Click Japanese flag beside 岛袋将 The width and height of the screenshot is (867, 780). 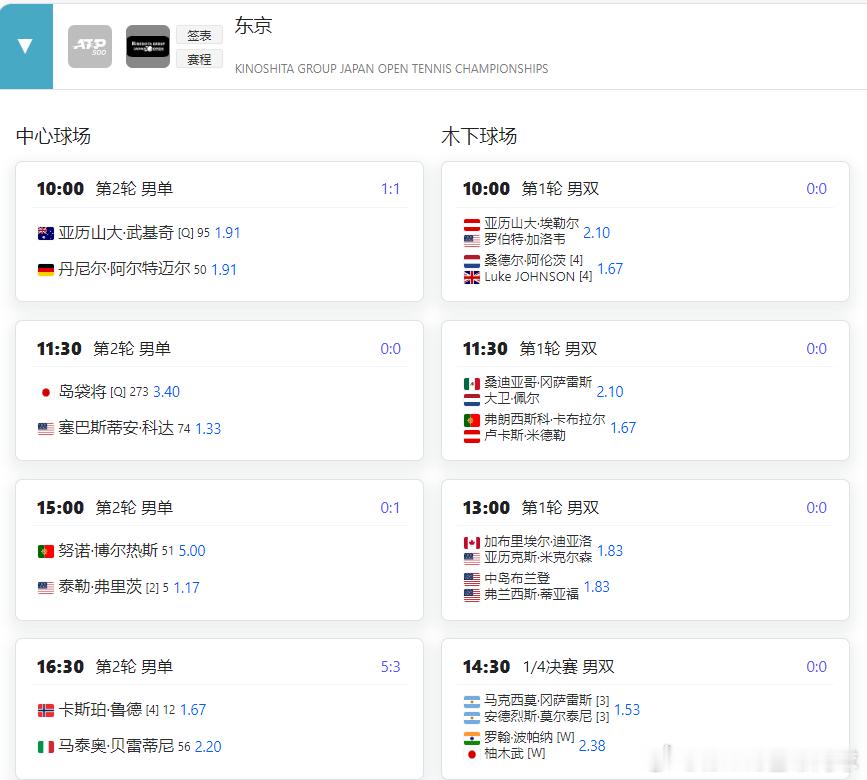point(45,392)
